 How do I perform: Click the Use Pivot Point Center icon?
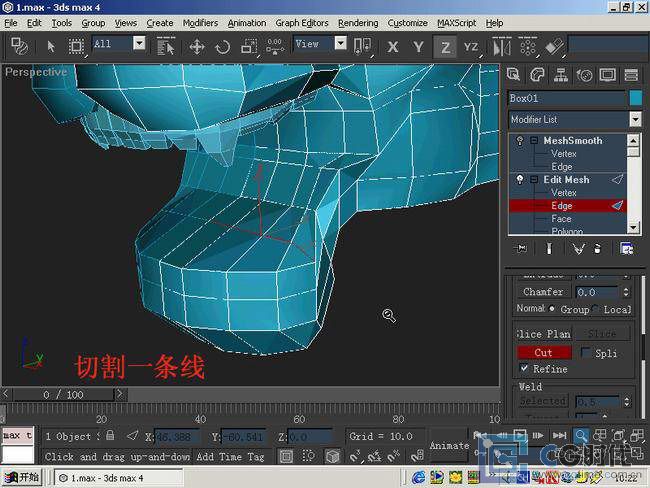362,46
